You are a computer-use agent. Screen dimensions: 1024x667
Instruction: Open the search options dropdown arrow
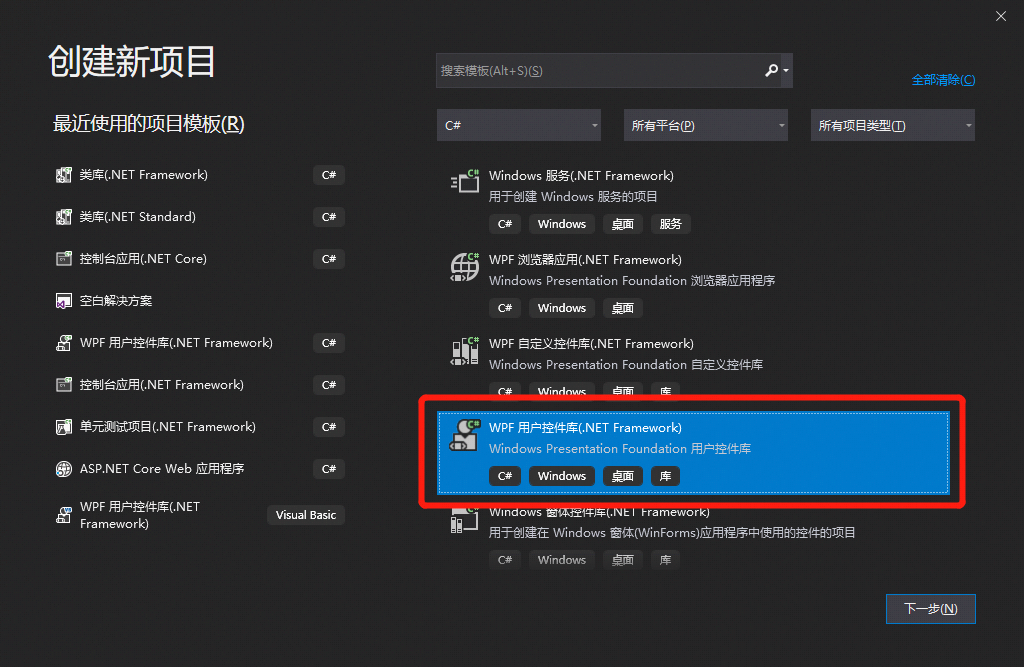[x=786, y=70]
